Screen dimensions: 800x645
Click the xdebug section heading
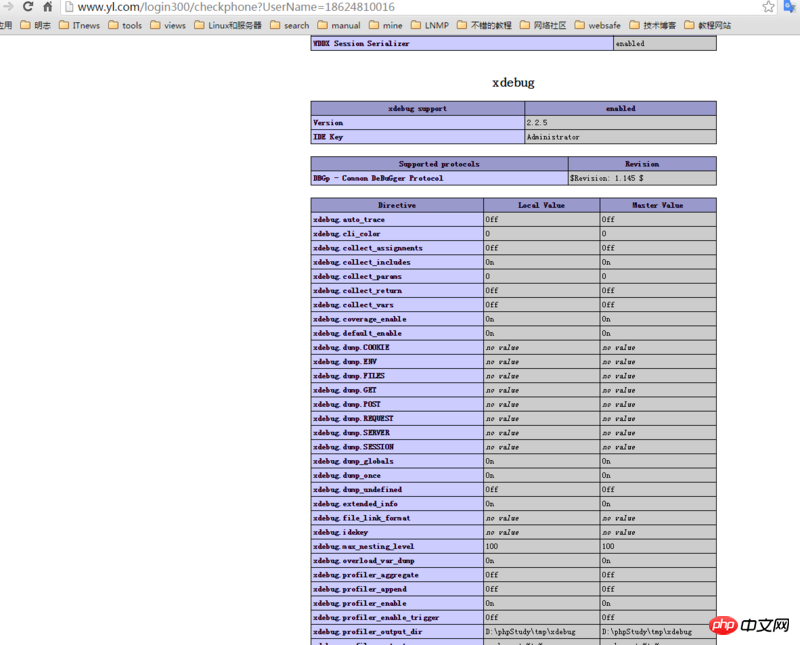tap(513, 82)
